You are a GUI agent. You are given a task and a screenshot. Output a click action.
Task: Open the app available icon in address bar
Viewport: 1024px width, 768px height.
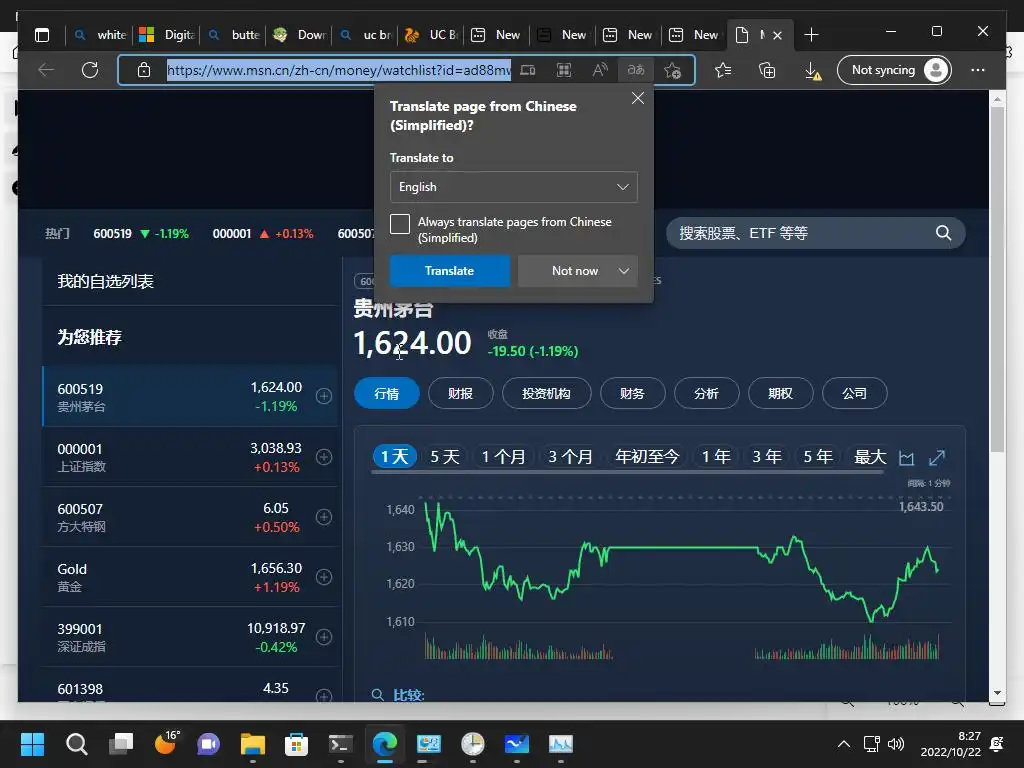528,70
